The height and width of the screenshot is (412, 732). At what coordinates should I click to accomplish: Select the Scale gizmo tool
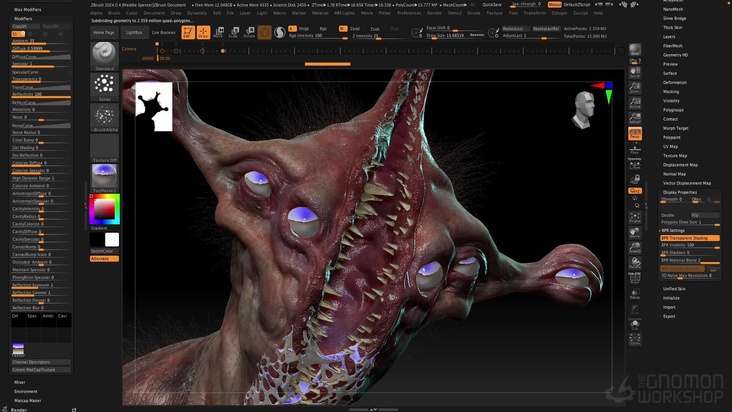coord(234,32)
